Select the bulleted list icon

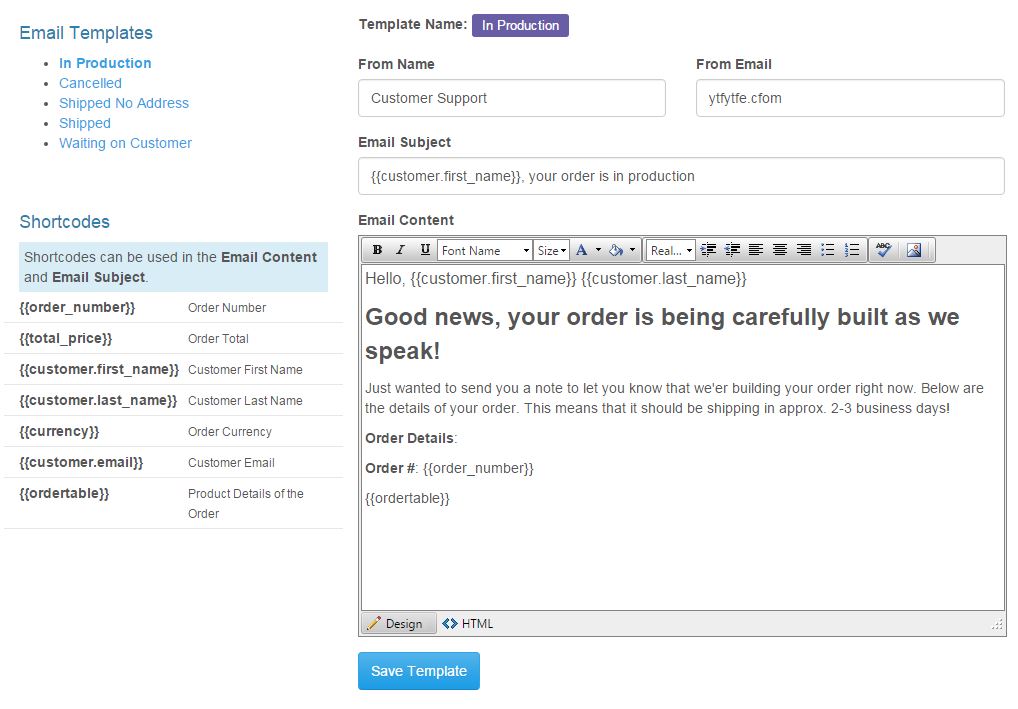point(827,249)
